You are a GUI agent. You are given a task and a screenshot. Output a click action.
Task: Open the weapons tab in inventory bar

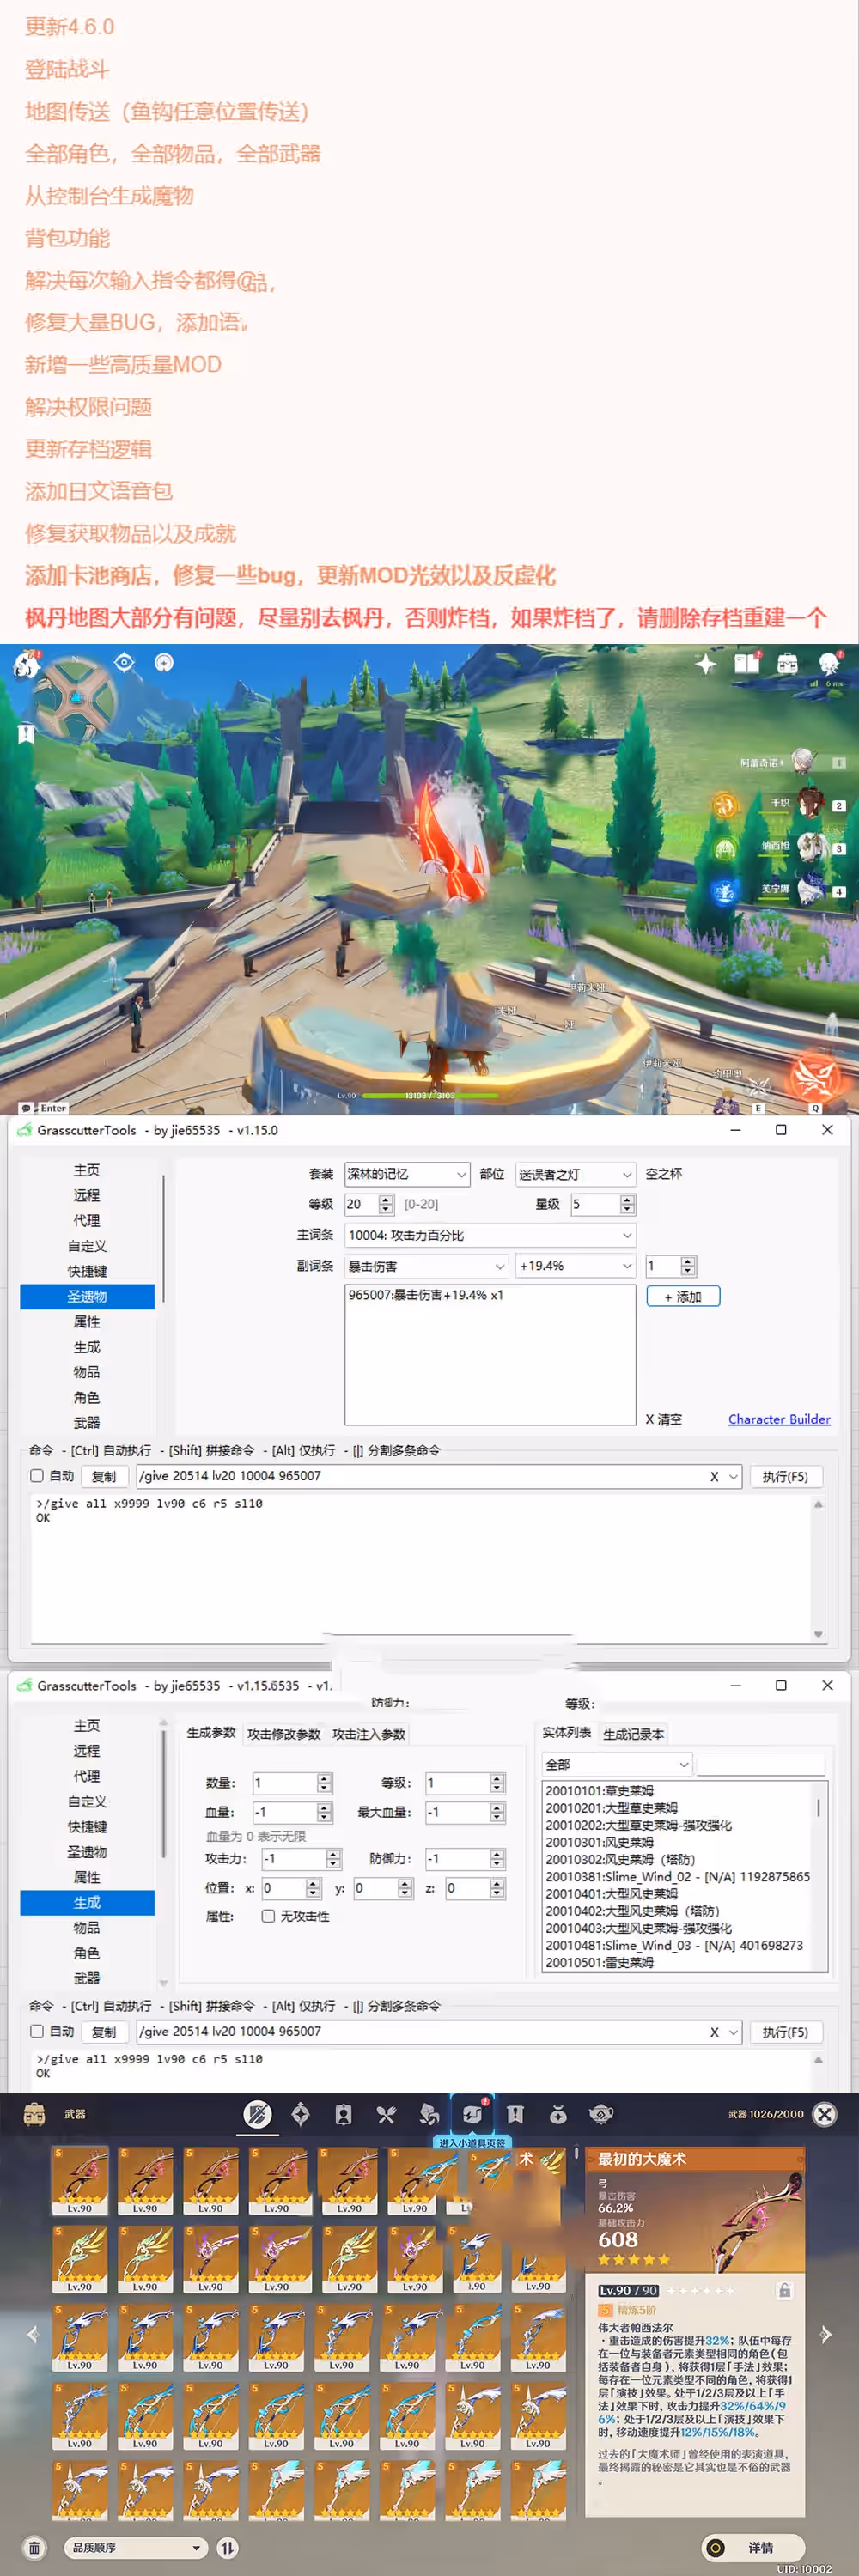[257, 2114]
